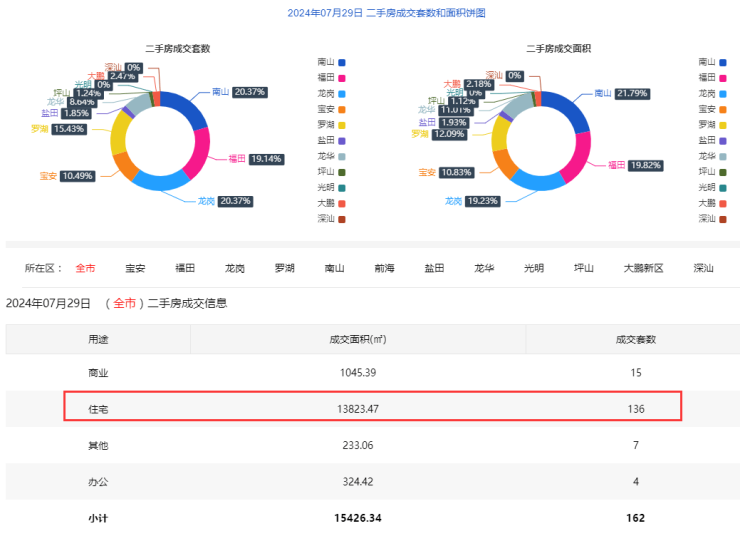Image resolution: width=740 pixels, height=541 pixels.
Task: Click 大鹏 legend marker in 成交套数 chart
Action: coord(341,203)
